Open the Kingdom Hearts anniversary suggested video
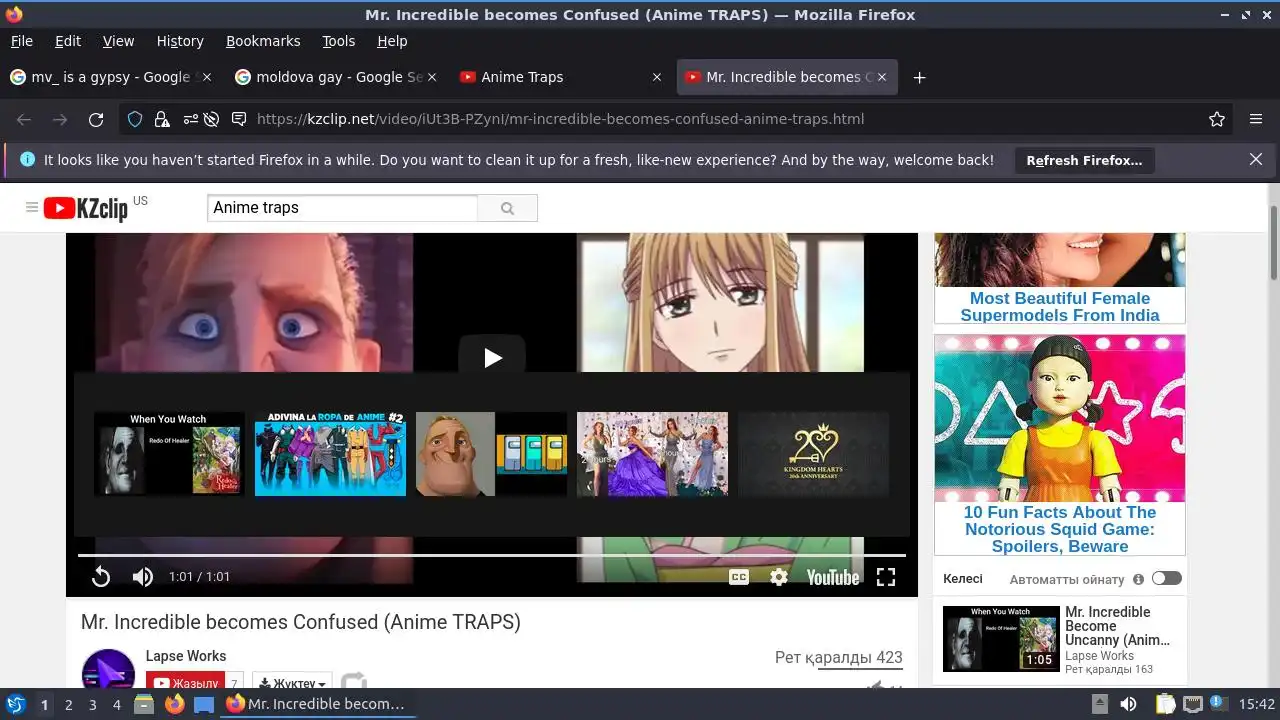 point(813,454)
